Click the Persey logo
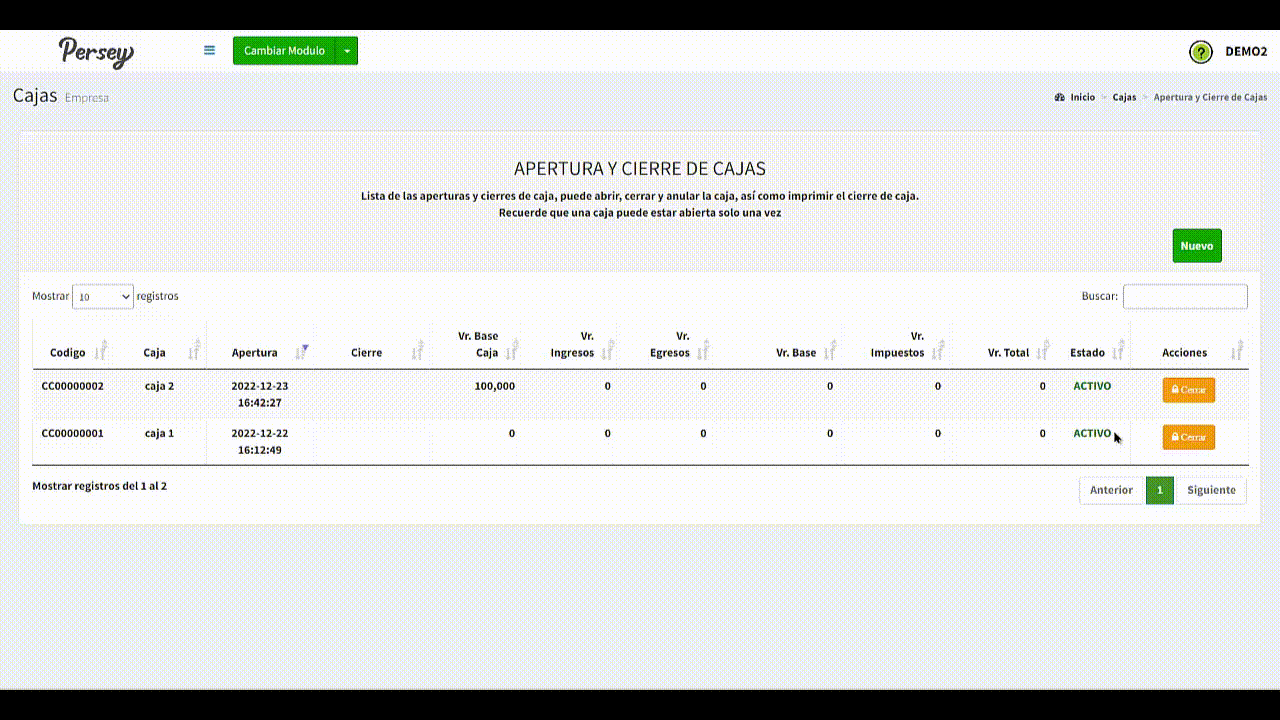This screenshot has width=1280, height=720. [x=96, y=51]
